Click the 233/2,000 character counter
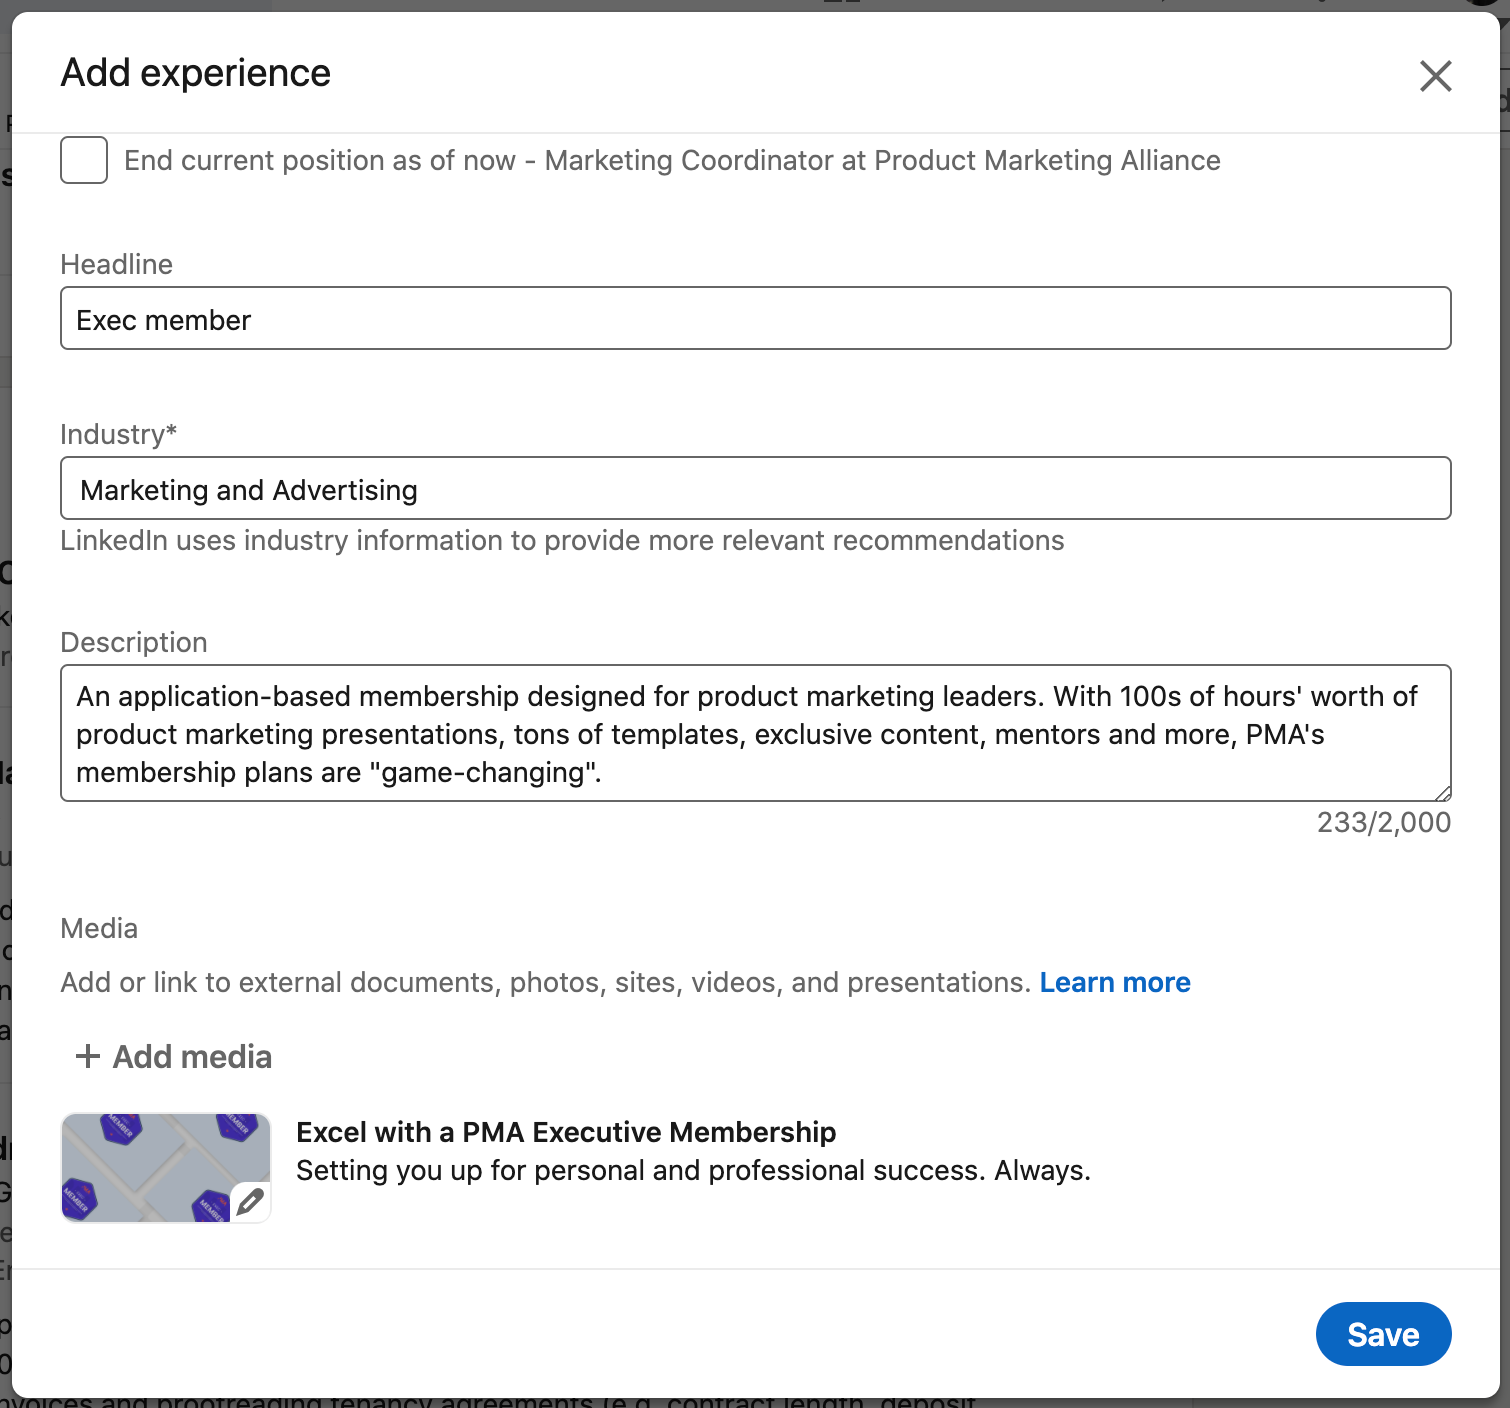The height and width of the screenshot is (1408, 1510). (x=1384, y=822)
